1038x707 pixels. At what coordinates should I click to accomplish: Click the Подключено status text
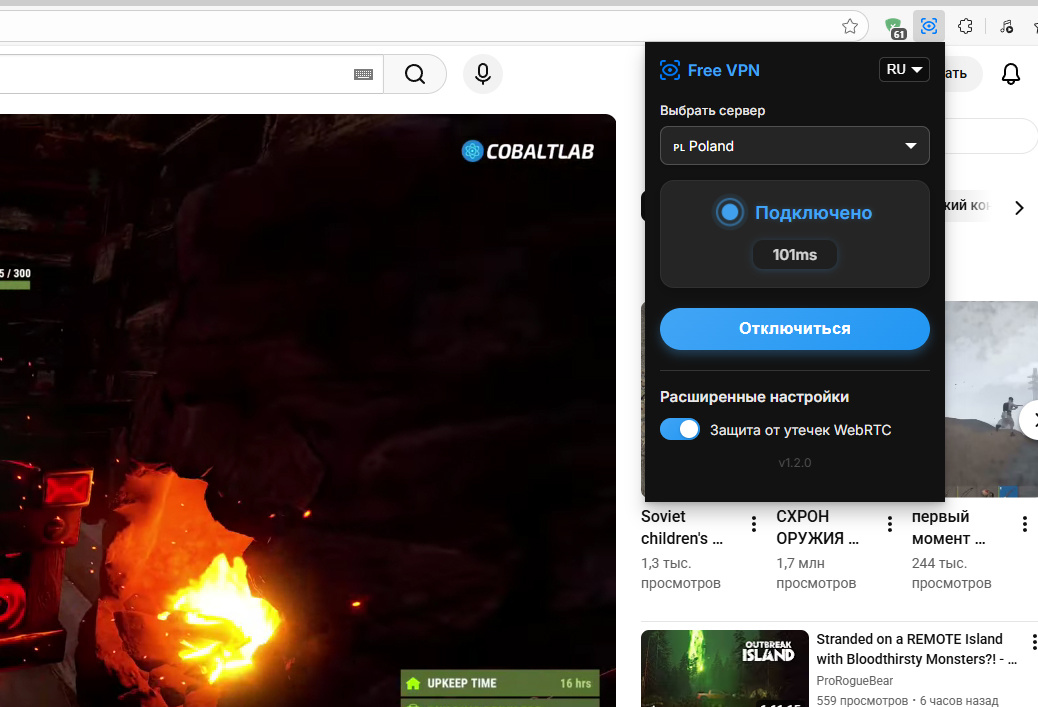pyautogui.click(x=814, y=212)
